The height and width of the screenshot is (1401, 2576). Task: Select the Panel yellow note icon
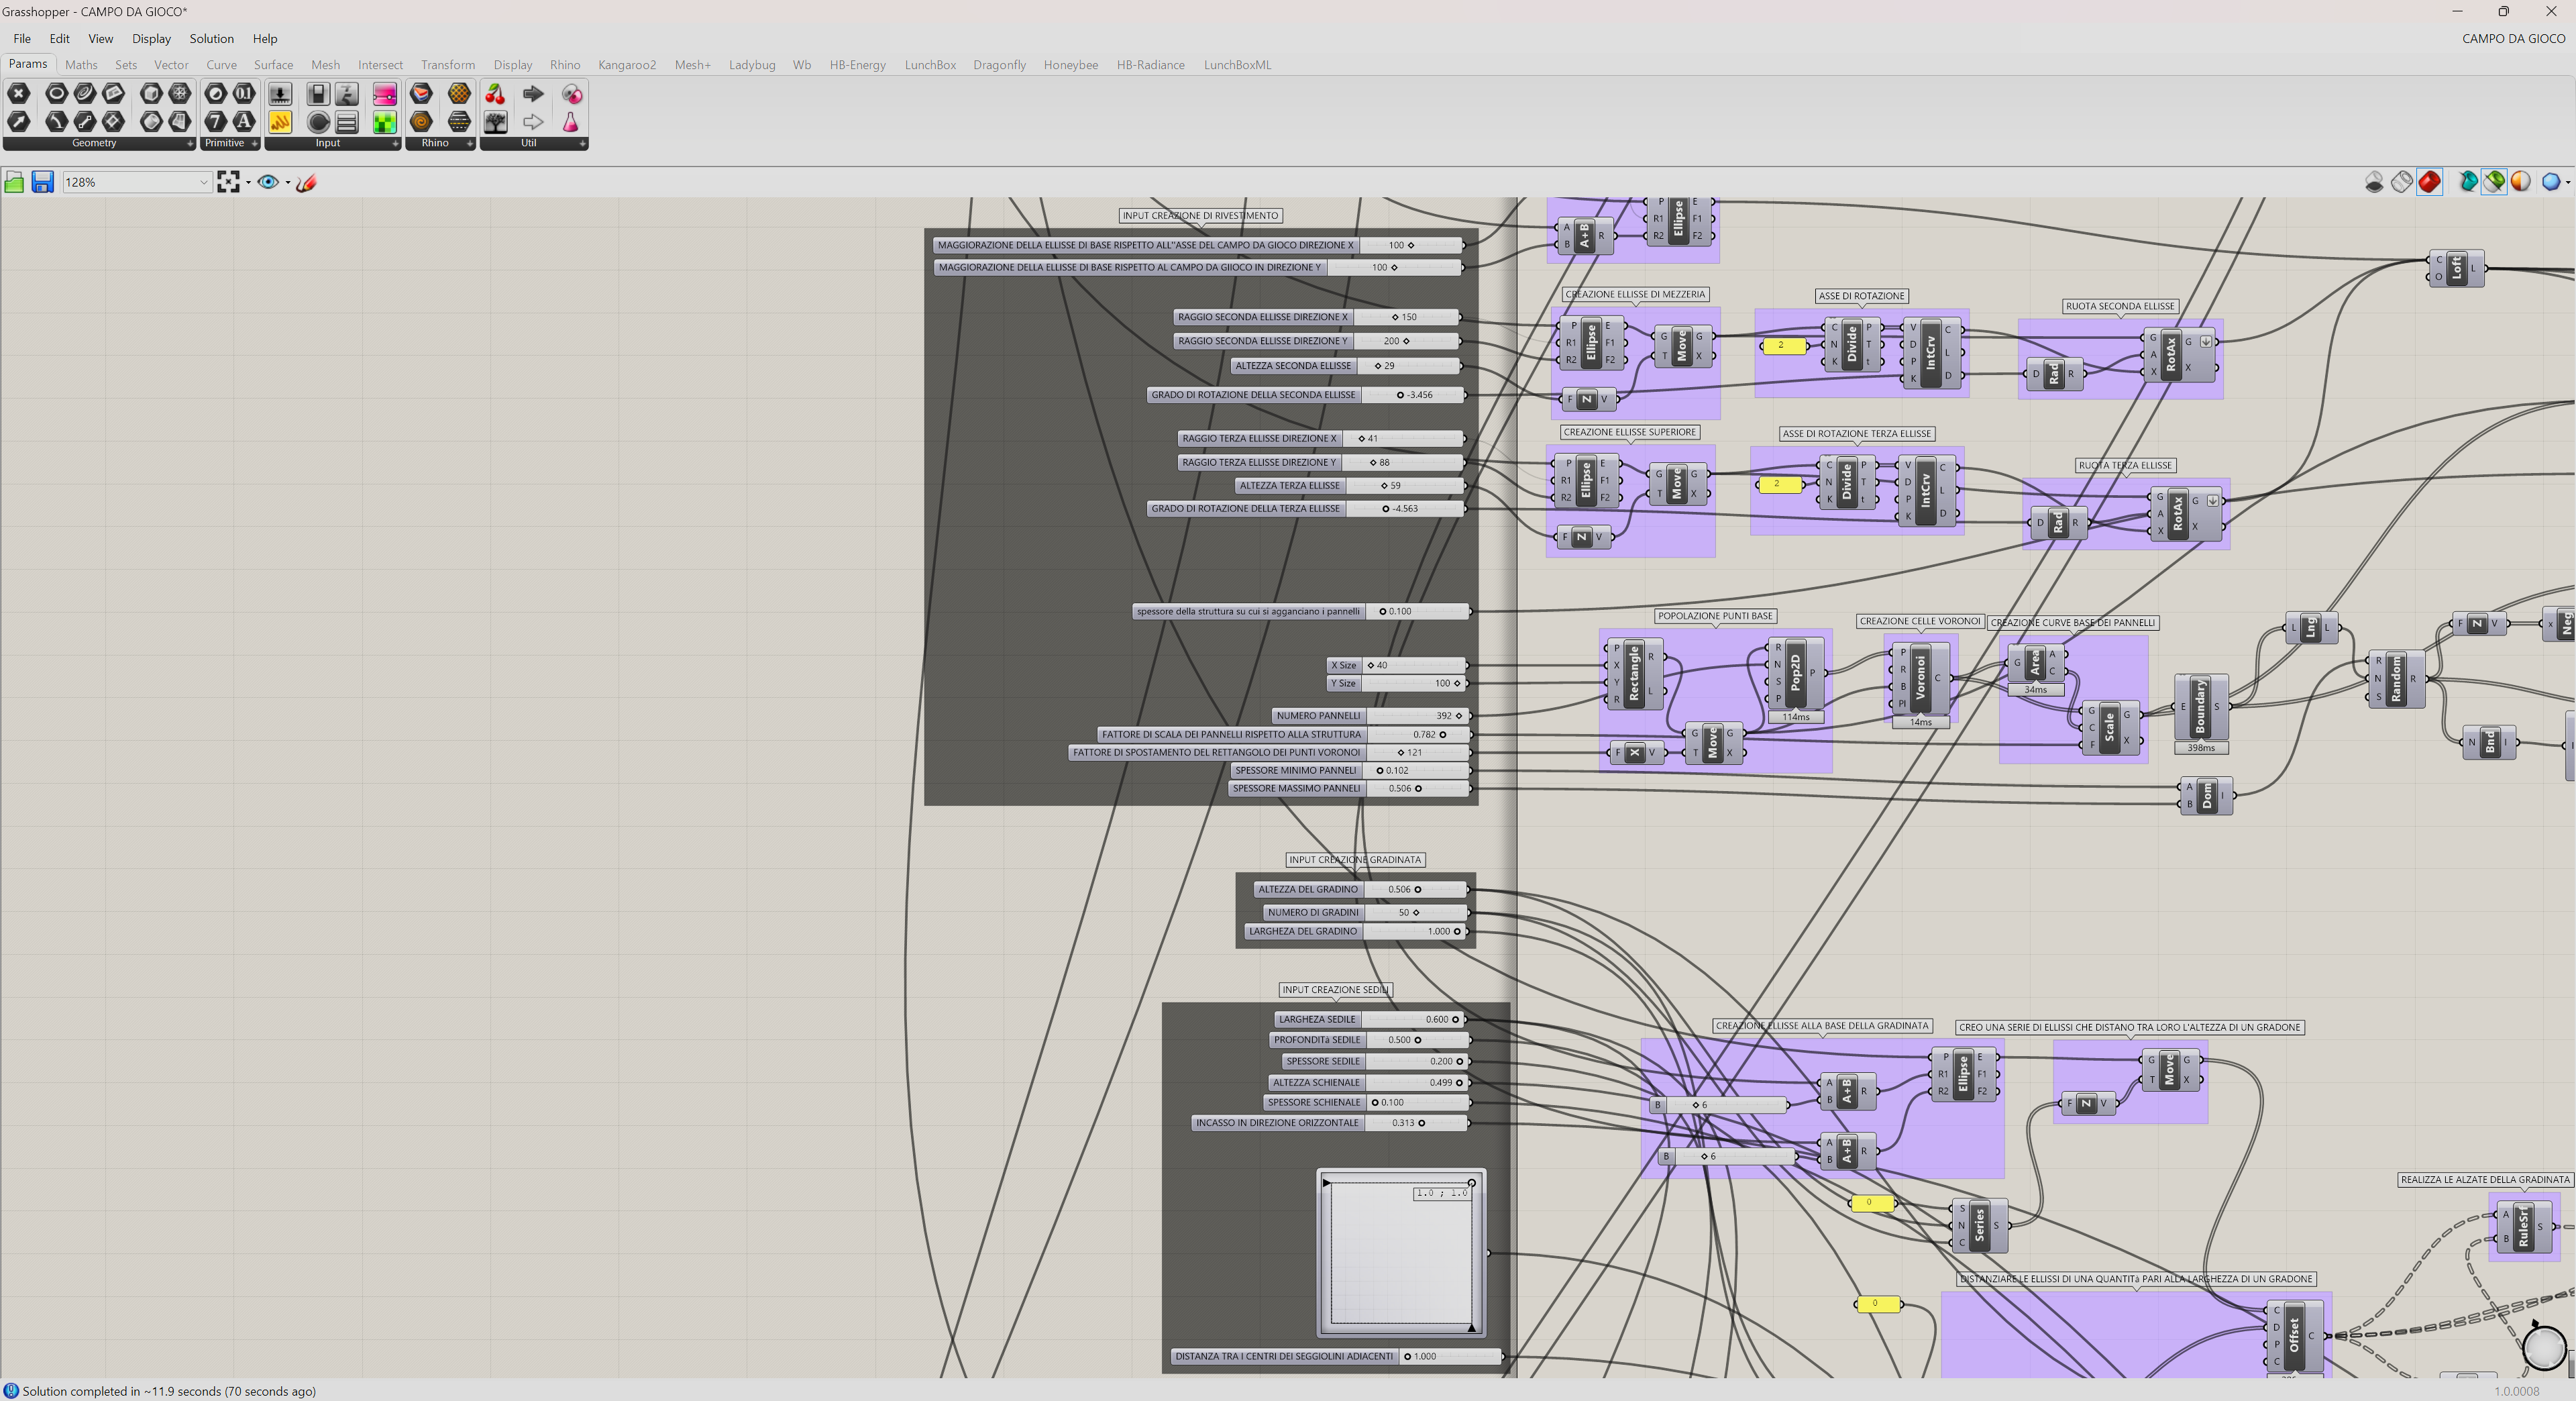280,122
